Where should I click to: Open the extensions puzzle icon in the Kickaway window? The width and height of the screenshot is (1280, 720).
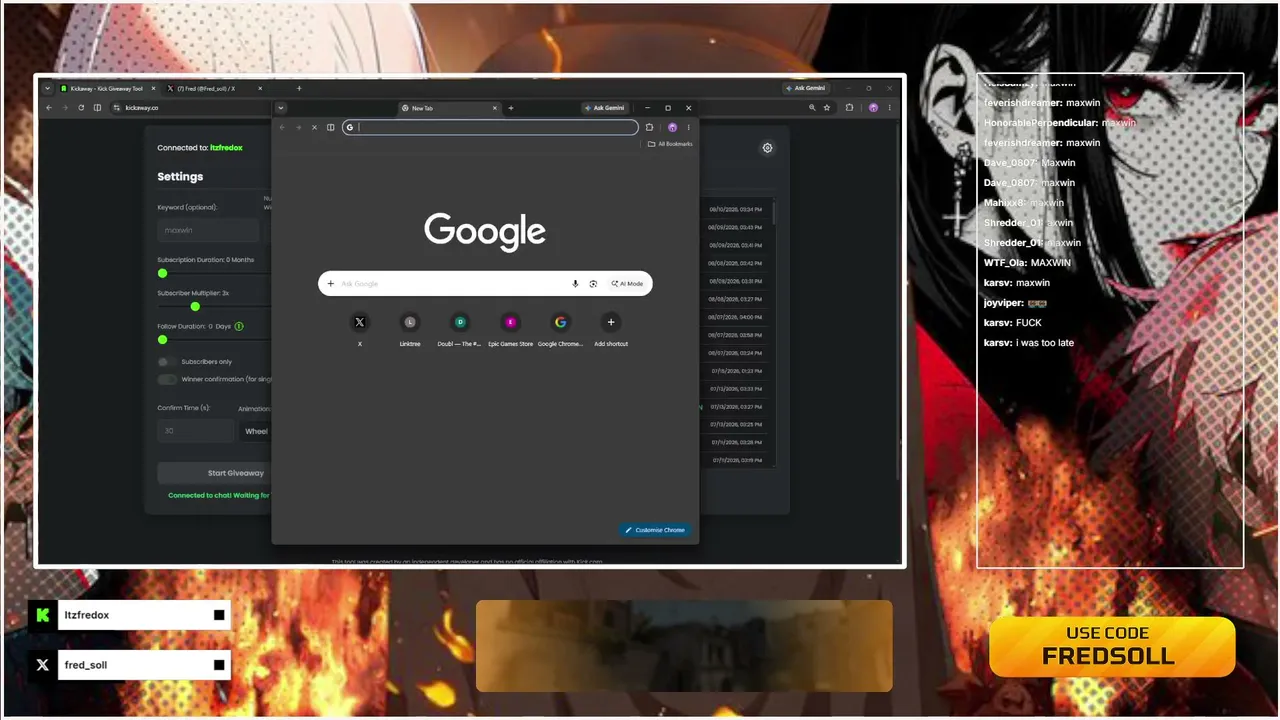(x=850, y=108)
